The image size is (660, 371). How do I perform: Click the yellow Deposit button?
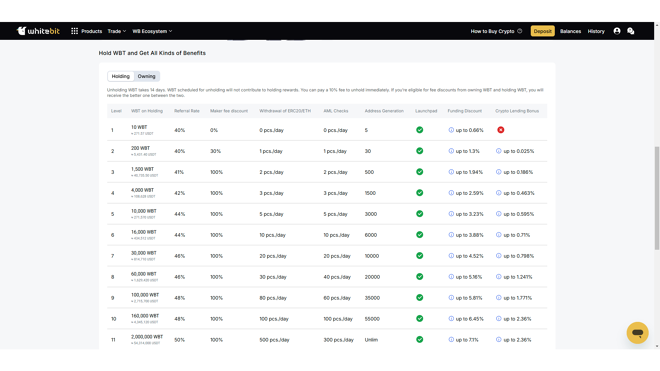pos(542,31)
